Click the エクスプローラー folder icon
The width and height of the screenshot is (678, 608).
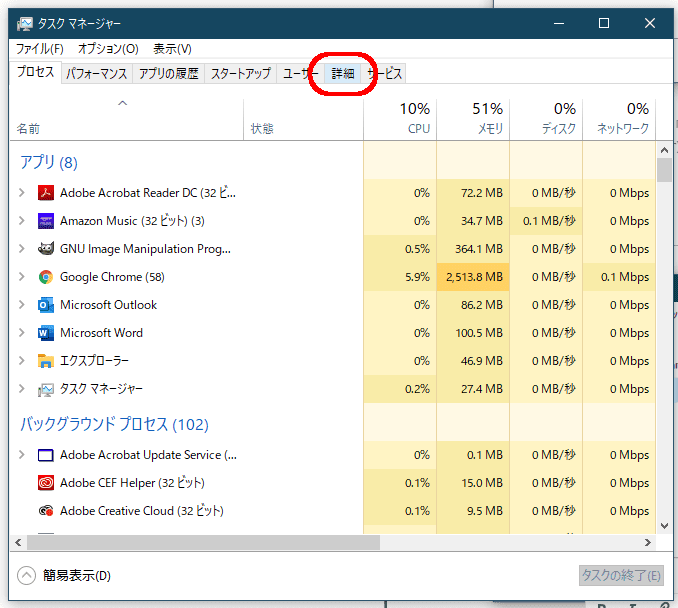coord(46,361)
